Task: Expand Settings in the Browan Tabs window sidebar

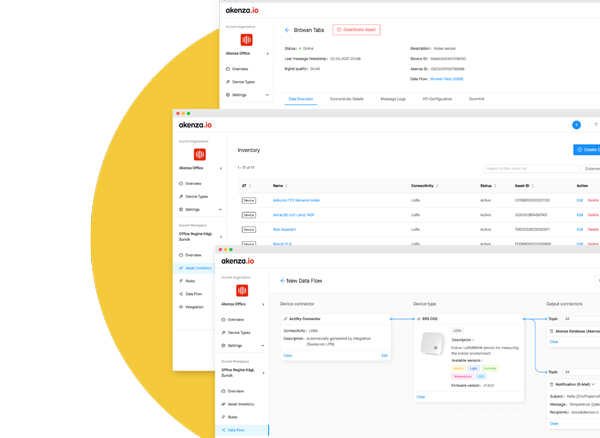Action: click(267, 95)
